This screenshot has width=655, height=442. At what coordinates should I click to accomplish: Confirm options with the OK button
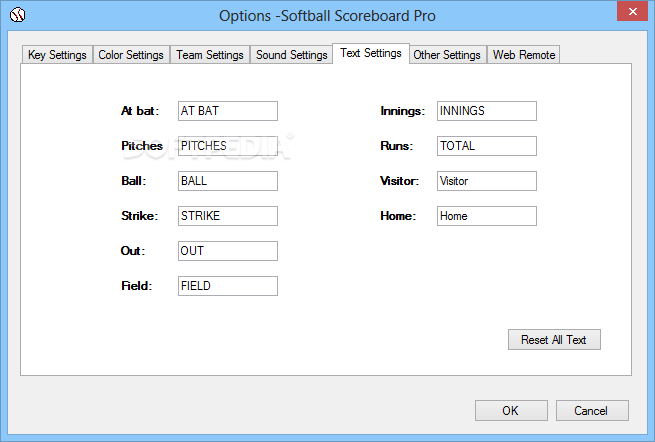511,411
